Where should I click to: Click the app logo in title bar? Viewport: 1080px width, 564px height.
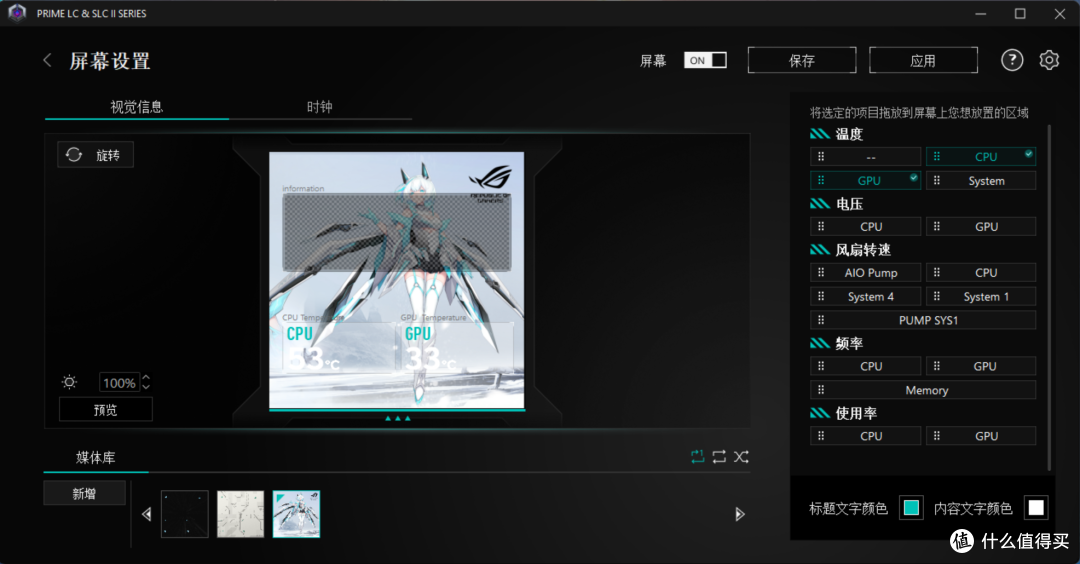17,13
